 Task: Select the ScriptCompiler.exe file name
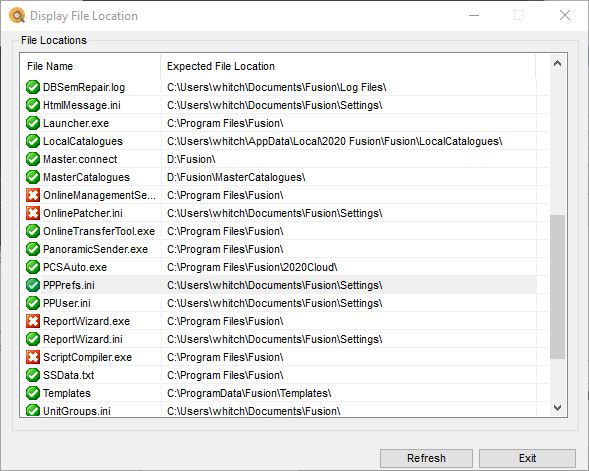pyautogui.click(x=87, y=358)
